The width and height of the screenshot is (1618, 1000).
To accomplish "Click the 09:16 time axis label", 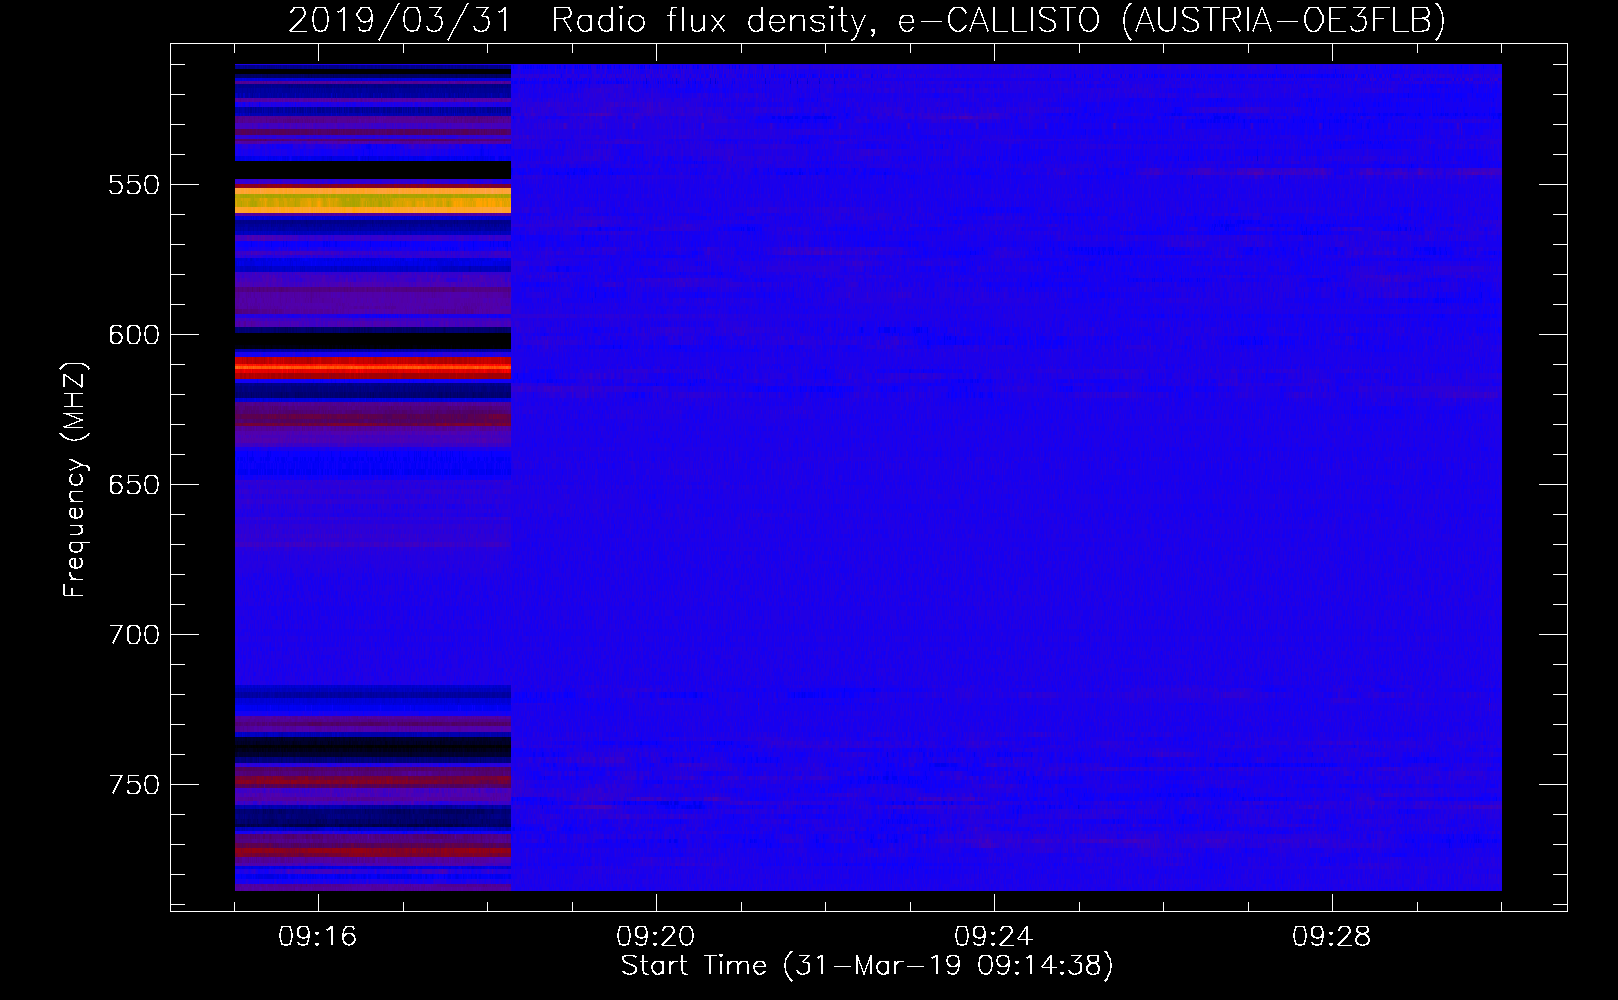I will (x=318, y=937).
